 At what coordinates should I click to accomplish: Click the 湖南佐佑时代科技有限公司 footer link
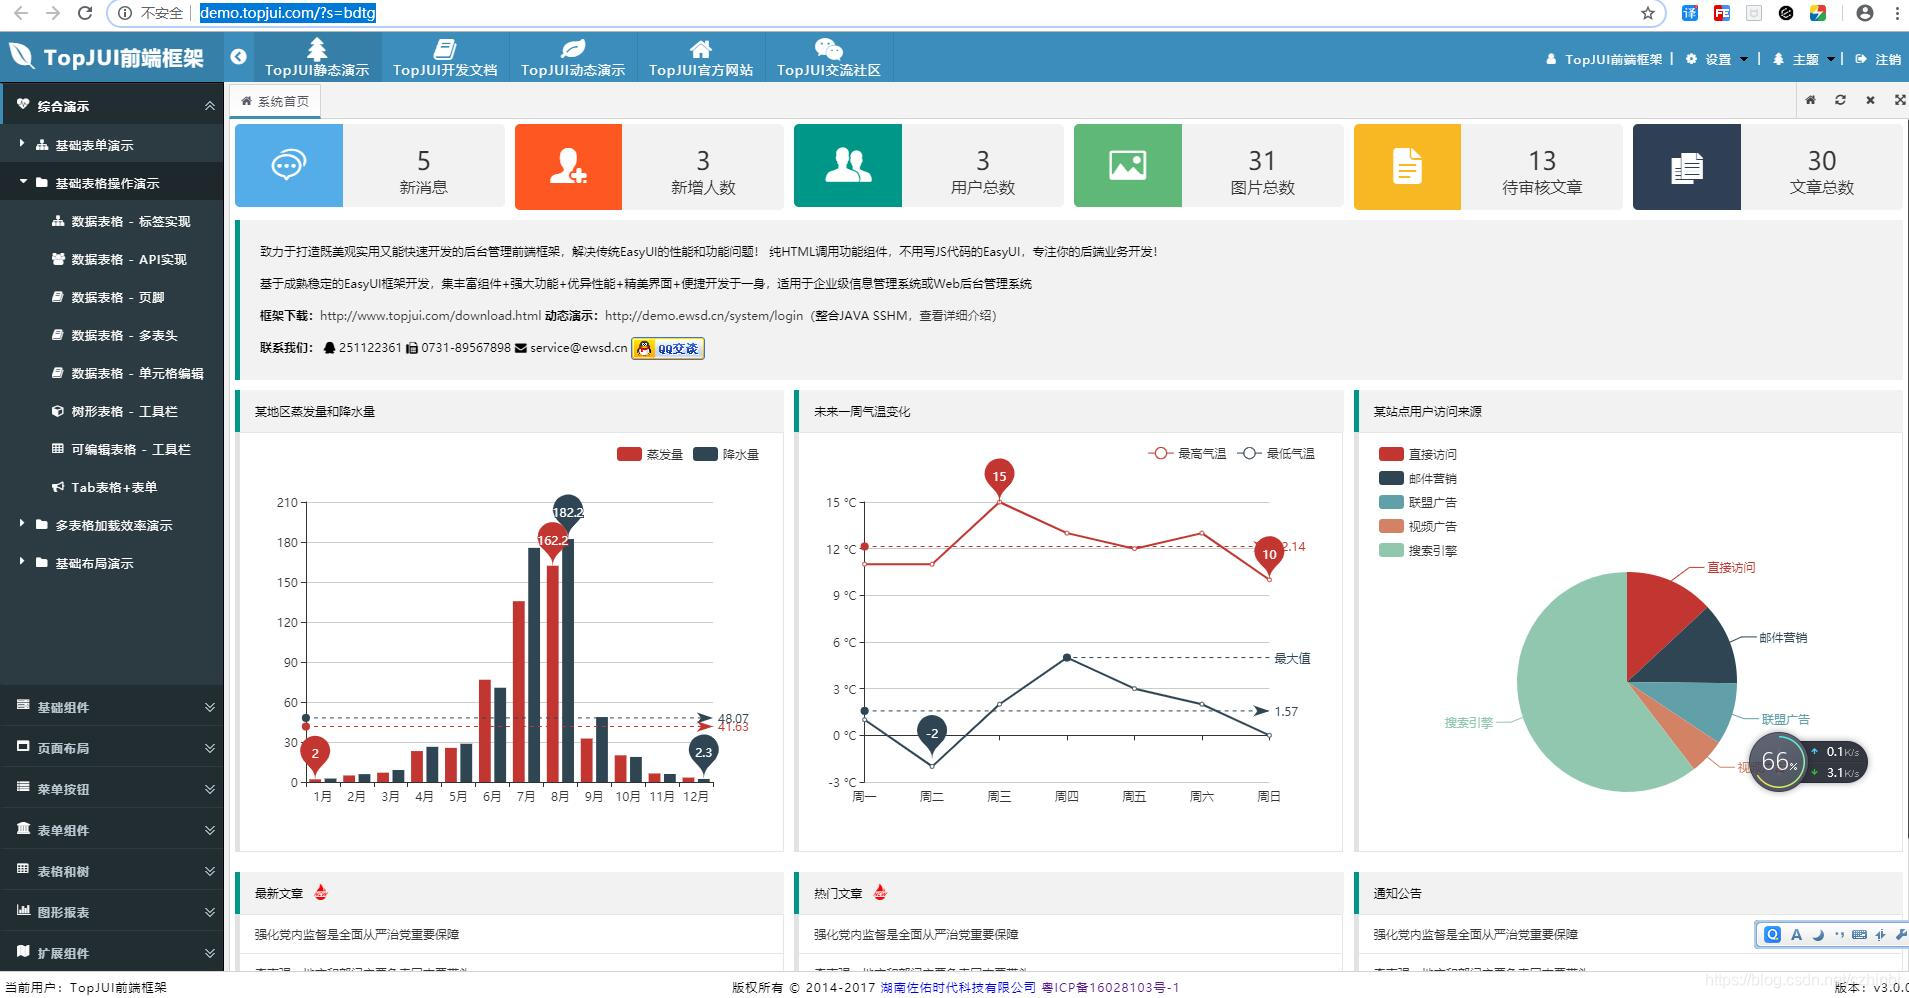click(958, 987)
